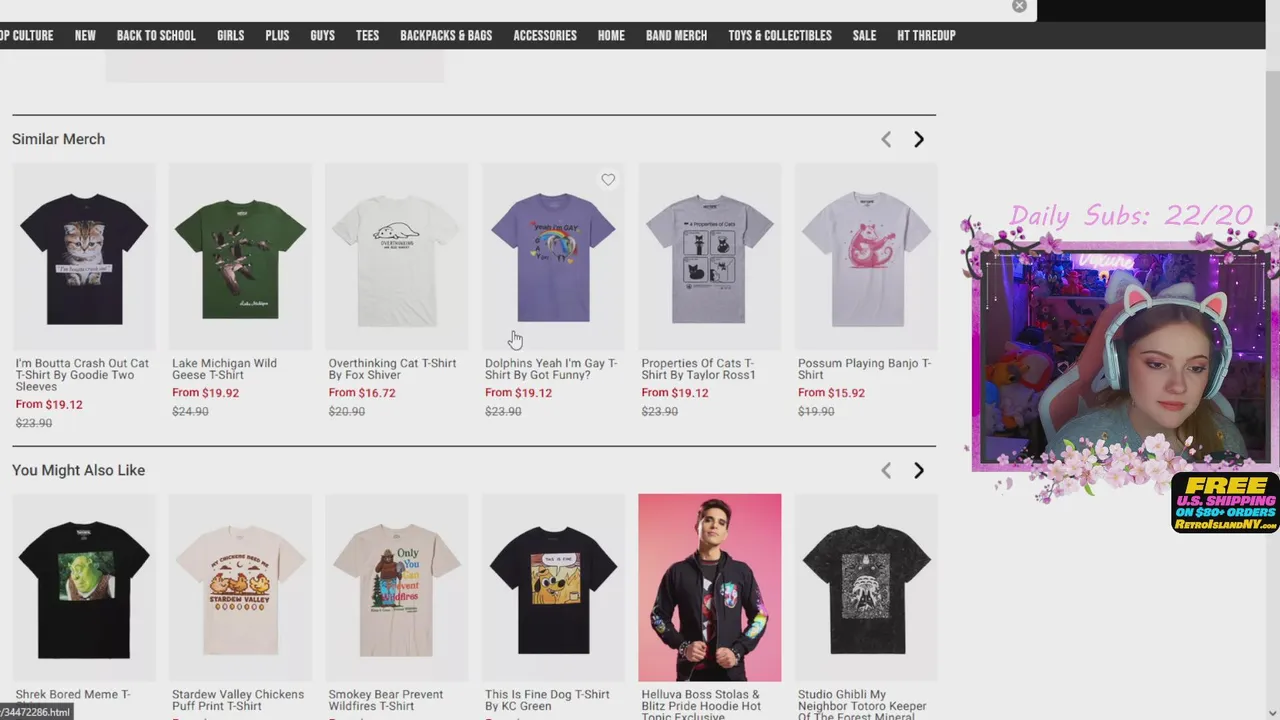Favorite the Dolphins Yeah I'm Gay shirt heart
The height and width of the screenshot is (720, 1280).
(x=608, y=180)
